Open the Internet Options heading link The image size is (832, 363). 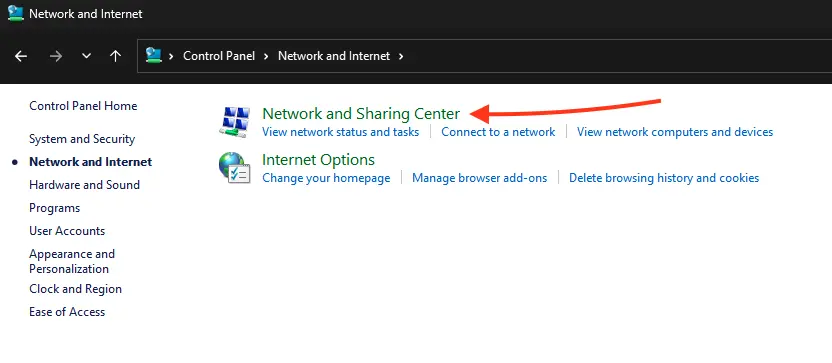(x=318, y=159)
